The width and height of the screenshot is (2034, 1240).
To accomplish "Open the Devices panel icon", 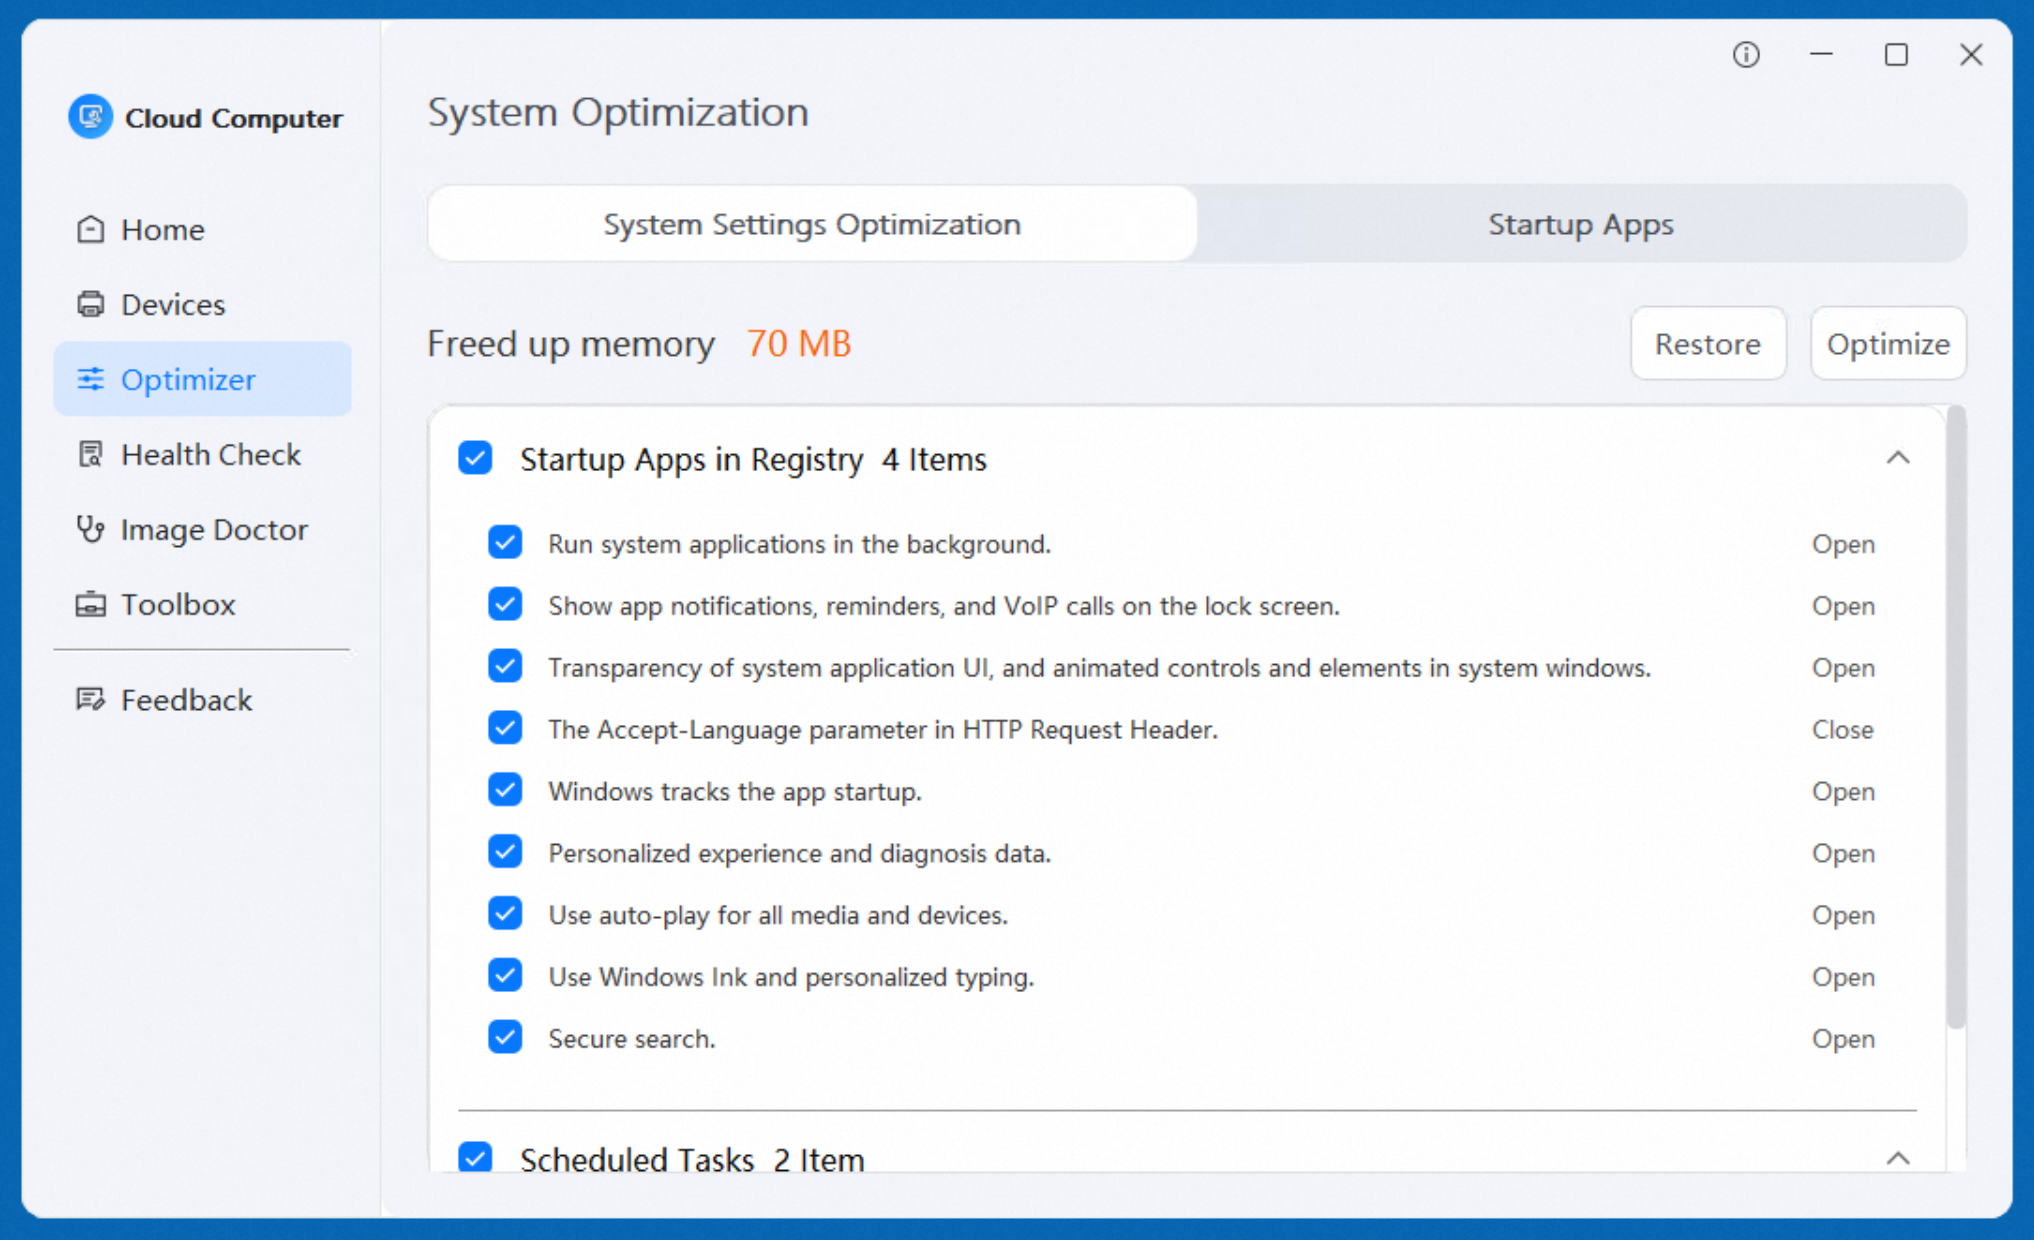I will click(x=91, y=304).
